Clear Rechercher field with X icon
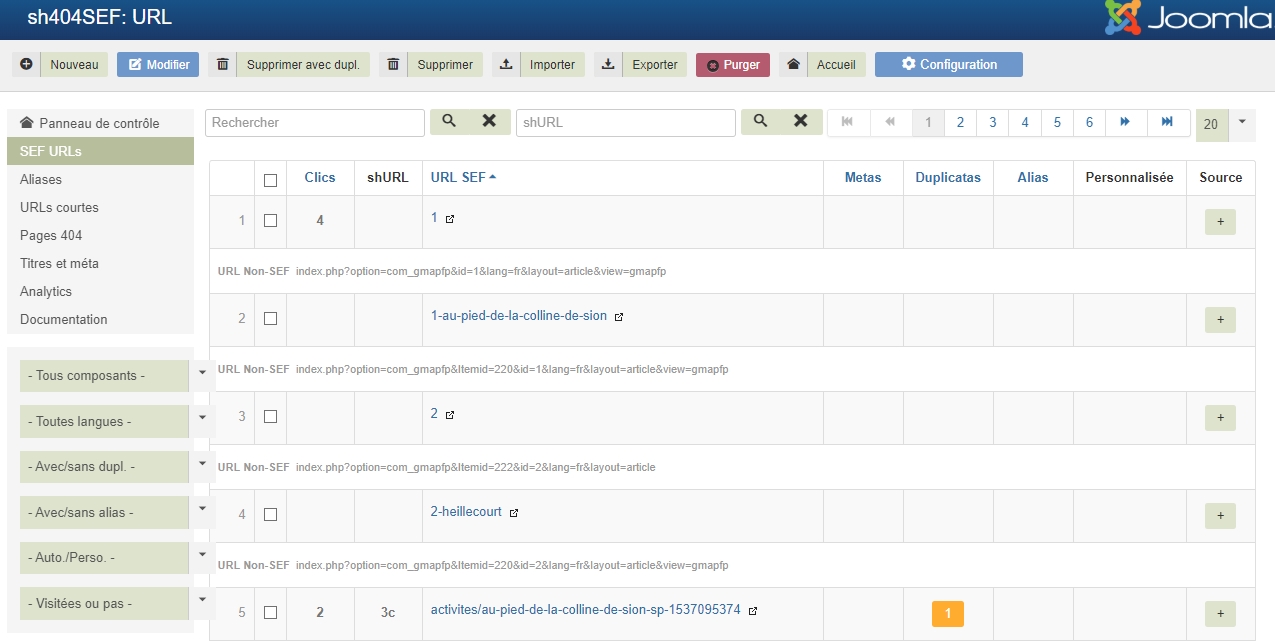1275x641 pixels. click(489, 121)
